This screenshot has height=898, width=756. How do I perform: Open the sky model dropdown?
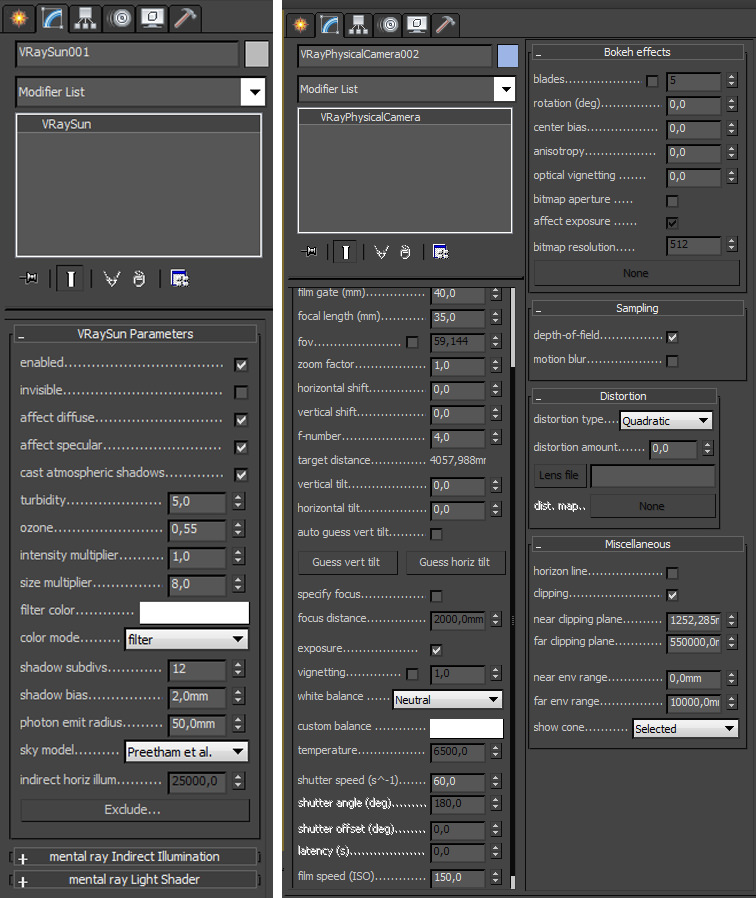pos(186,751)
